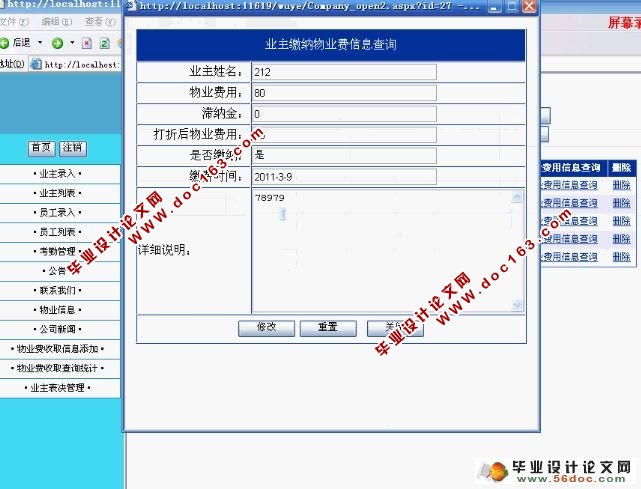Click first row 费用信息查询 link
The height and width of the screenshot is (489, 641).
tap(569, 185)
